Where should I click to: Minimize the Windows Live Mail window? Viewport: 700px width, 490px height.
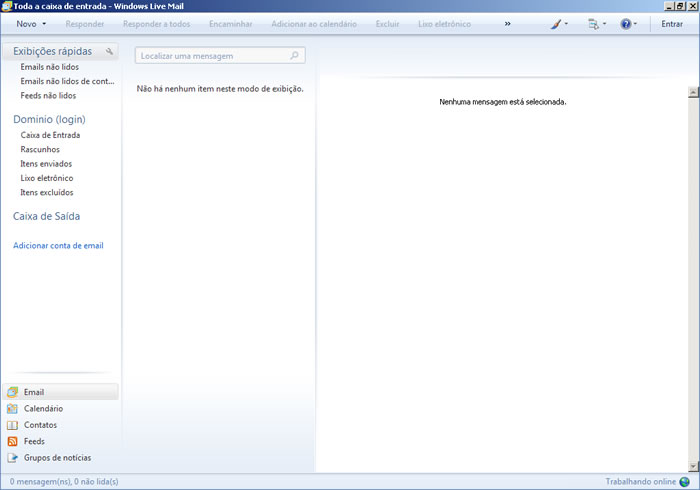coord(669,6)
